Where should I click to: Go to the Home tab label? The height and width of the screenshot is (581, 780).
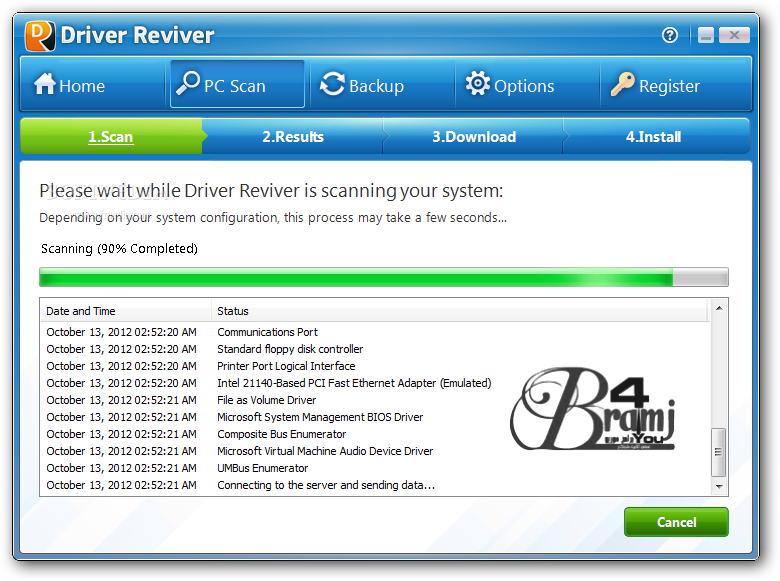click(82, 86)
